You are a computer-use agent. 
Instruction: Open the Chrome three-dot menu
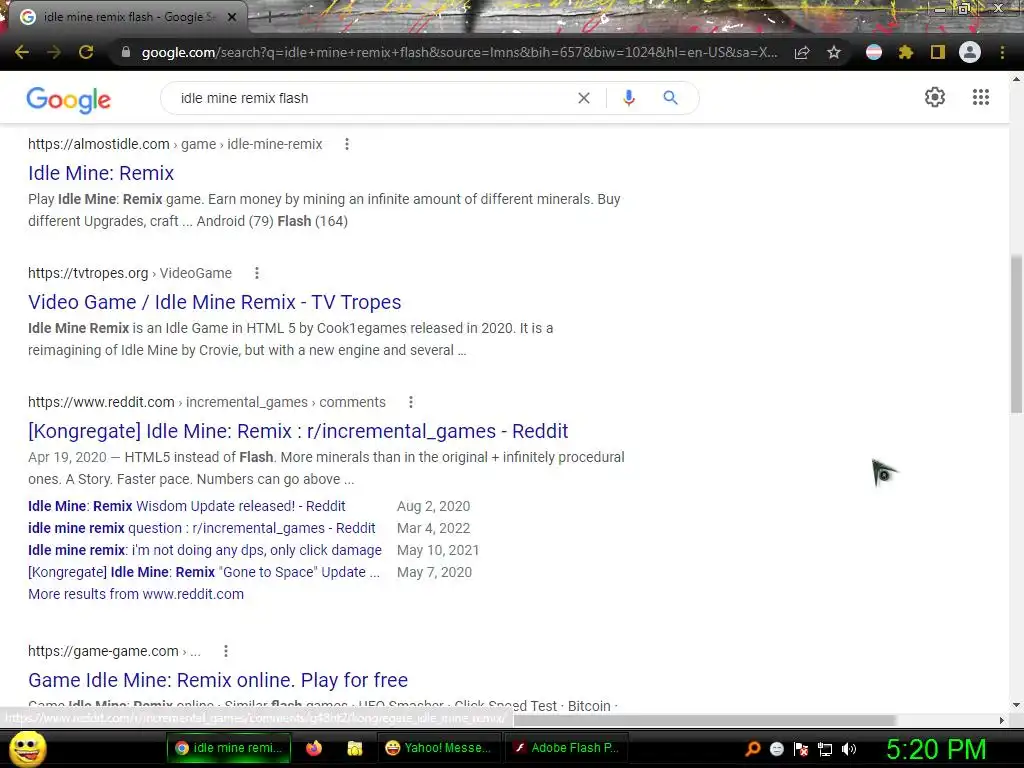[x=1002, y=52]
